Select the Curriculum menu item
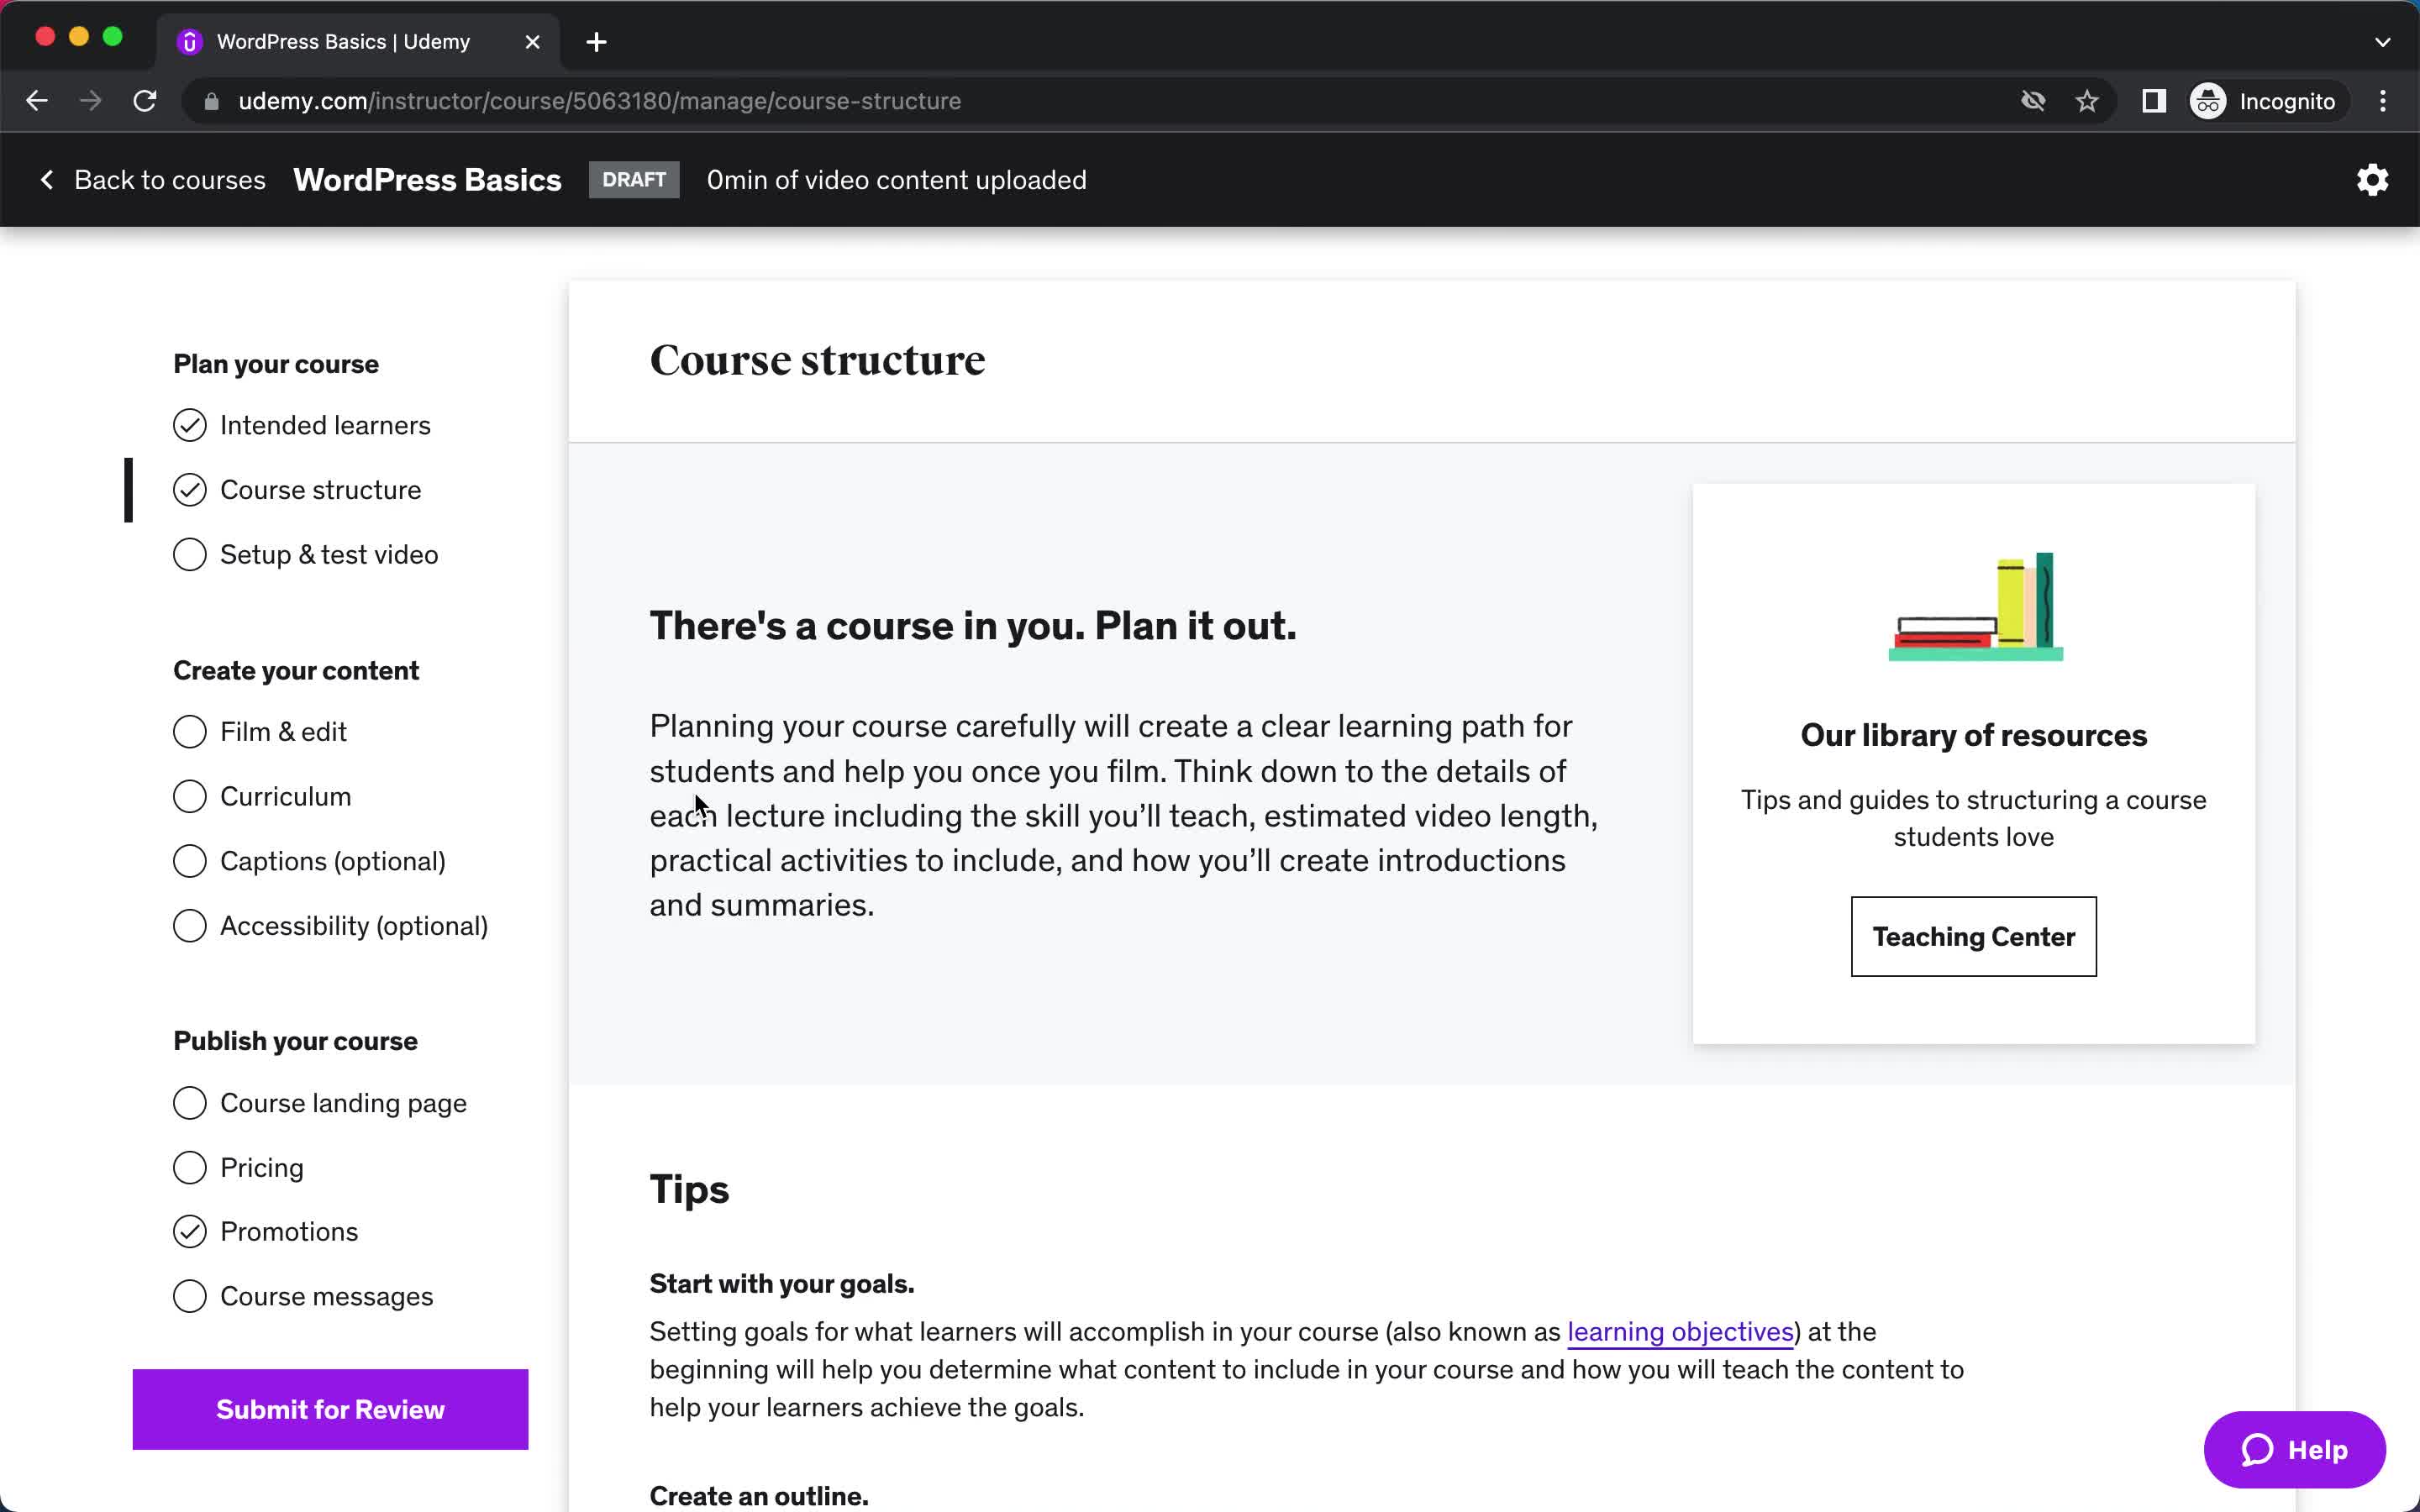The height and width of the screenshot is (1512, 2420). [286, 796]
